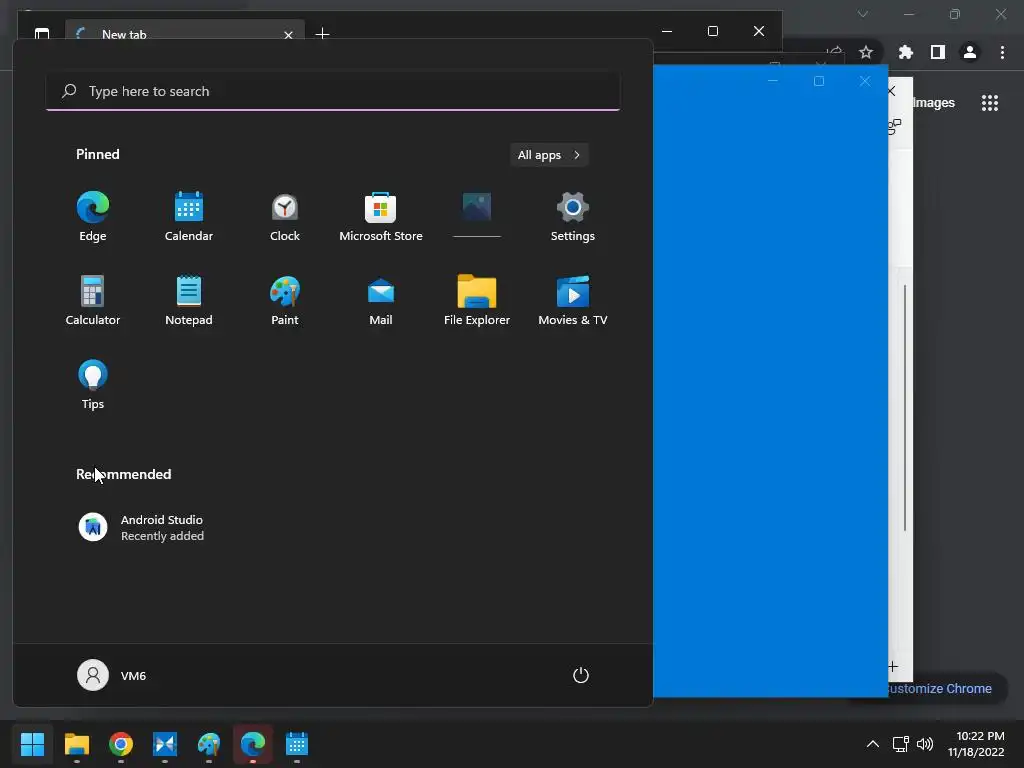
Task: Open Microsoft Store from pinned apps
Action: pyautogui.click(x=381, y=217)
